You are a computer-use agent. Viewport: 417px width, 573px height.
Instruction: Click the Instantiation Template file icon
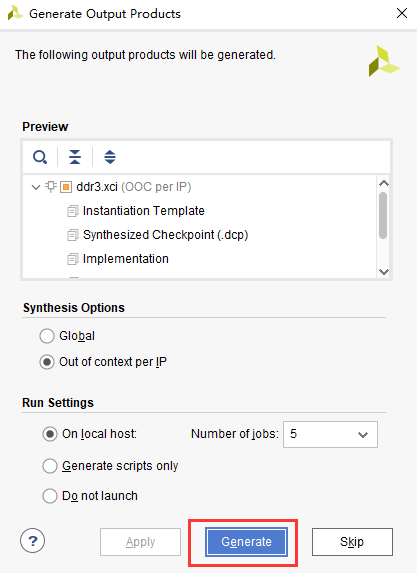(73, 211)
